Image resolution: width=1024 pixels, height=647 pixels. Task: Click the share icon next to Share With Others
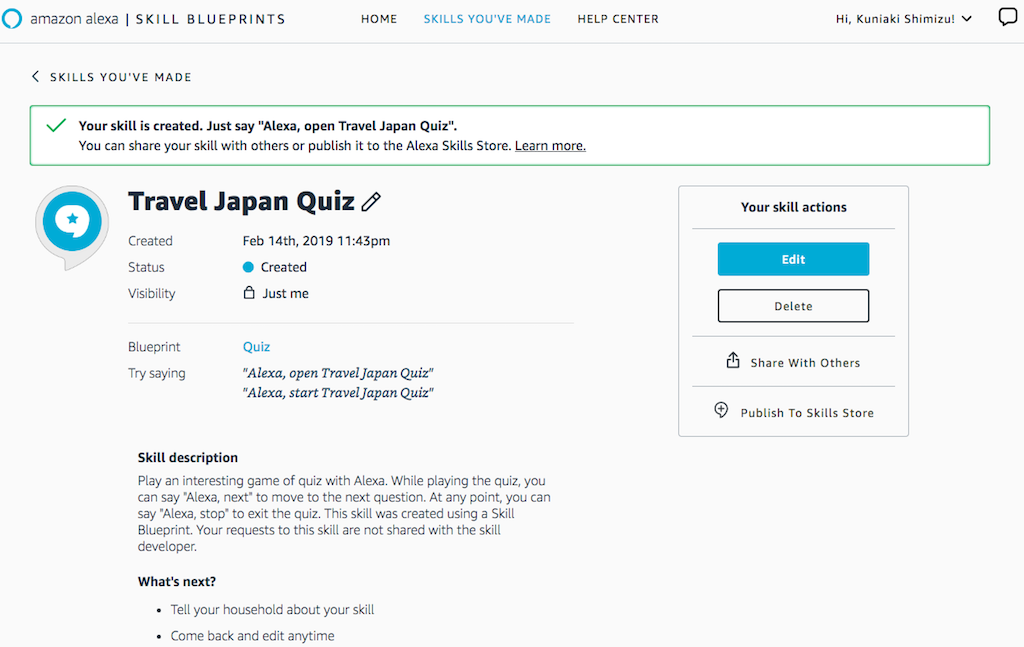[x=733, y=360]
